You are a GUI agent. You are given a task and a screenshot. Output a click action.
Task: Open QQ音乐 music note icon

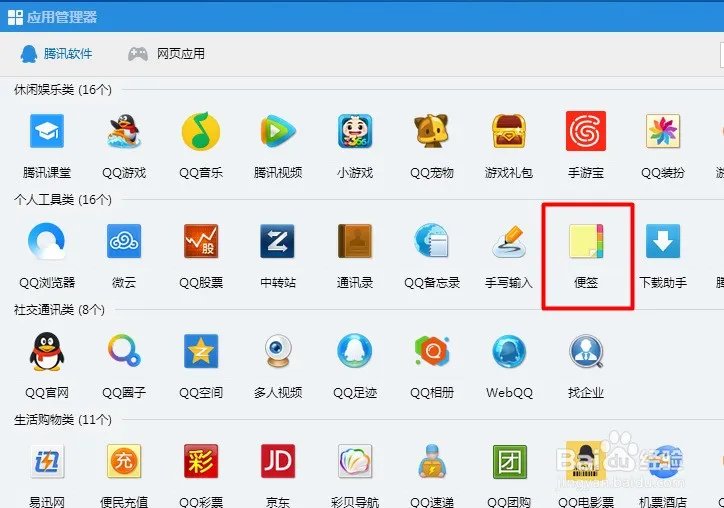(201, 131)
